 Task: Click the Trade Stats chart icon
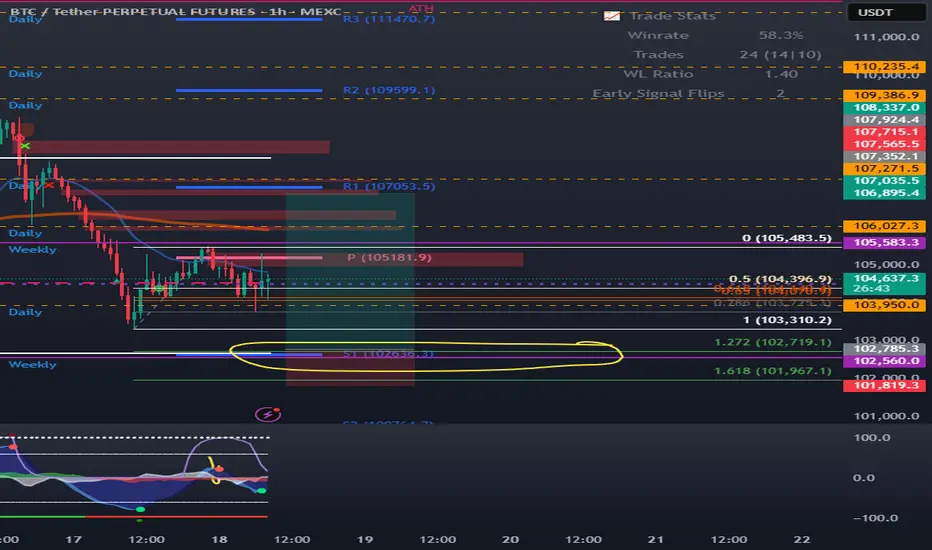pos(611,16)
